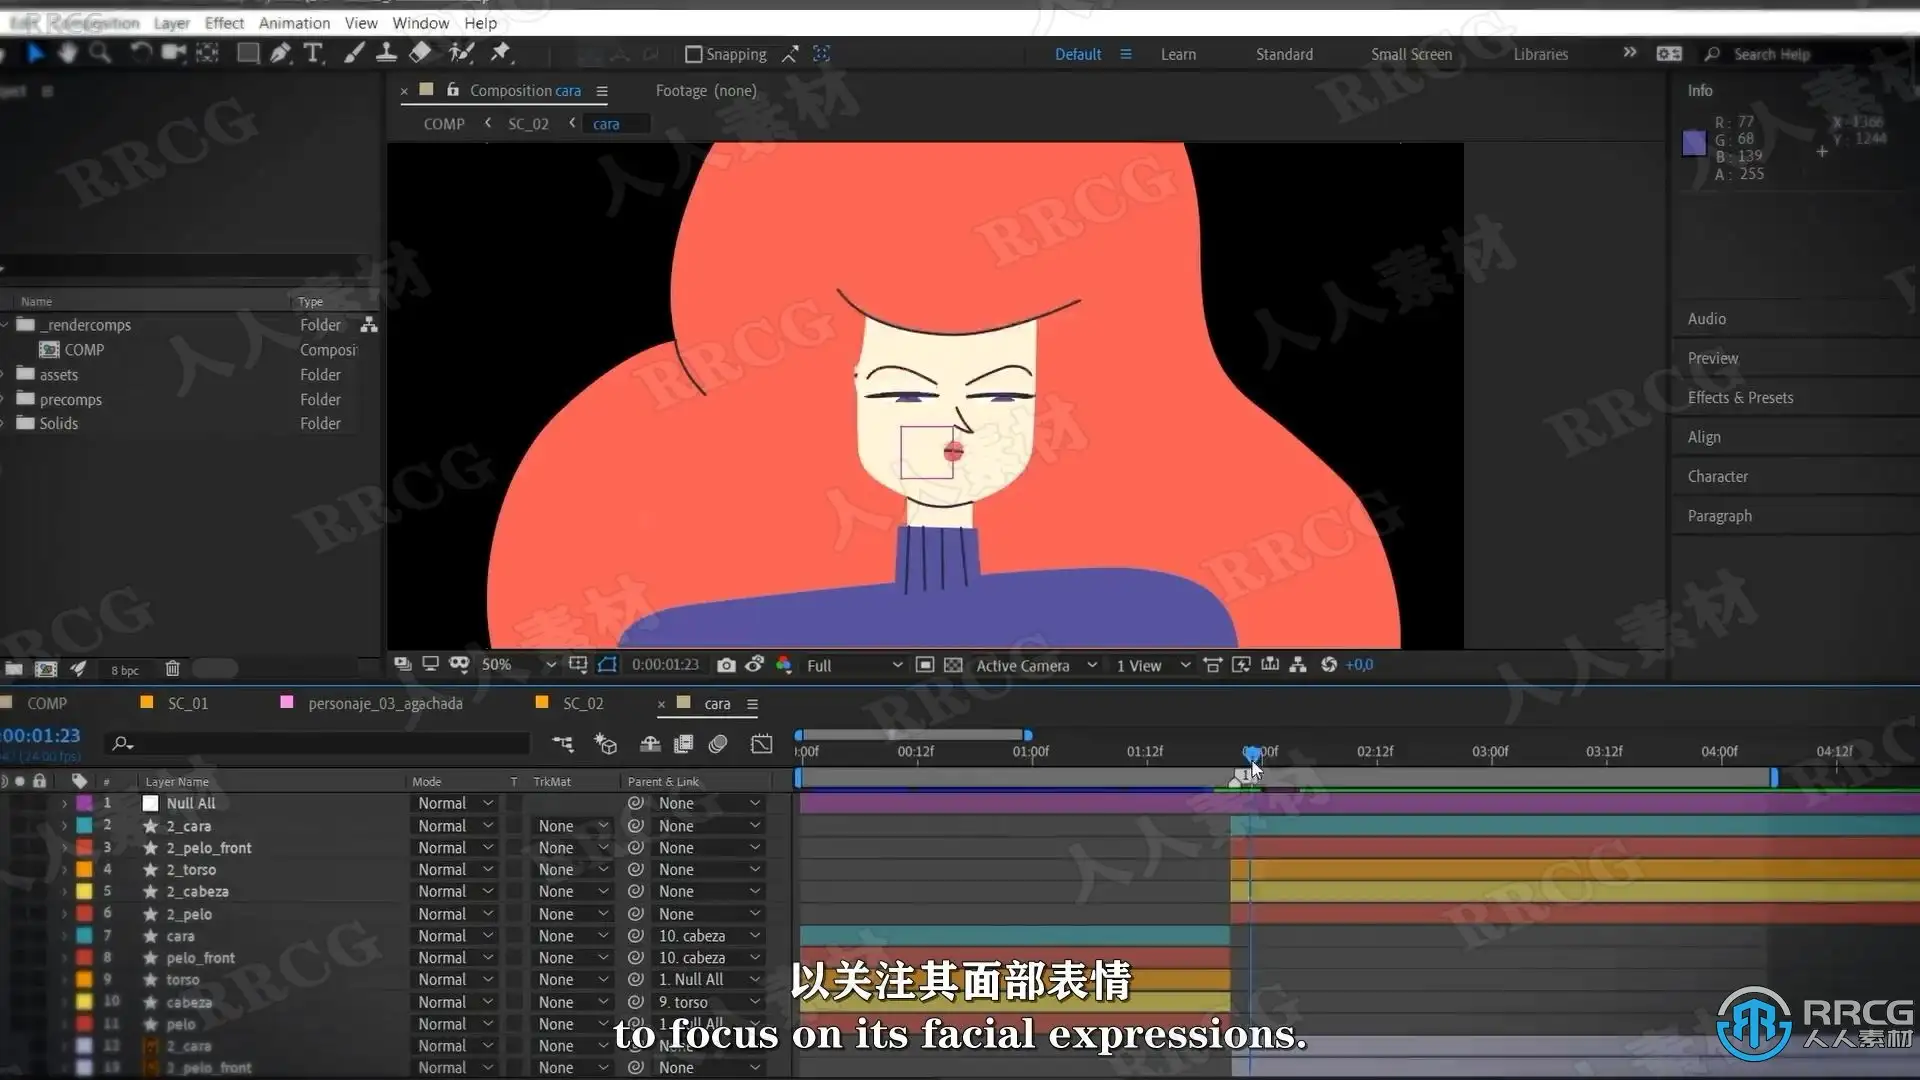Open the Effects & Presets panel

click(1740, 397)
